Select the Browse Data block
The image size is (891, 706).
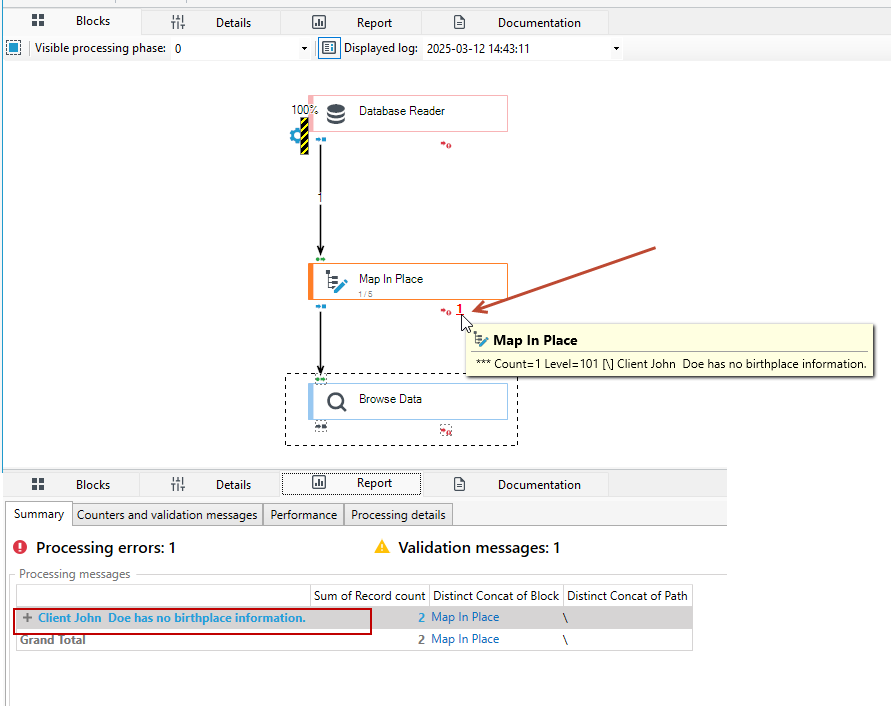pos(408,401)
